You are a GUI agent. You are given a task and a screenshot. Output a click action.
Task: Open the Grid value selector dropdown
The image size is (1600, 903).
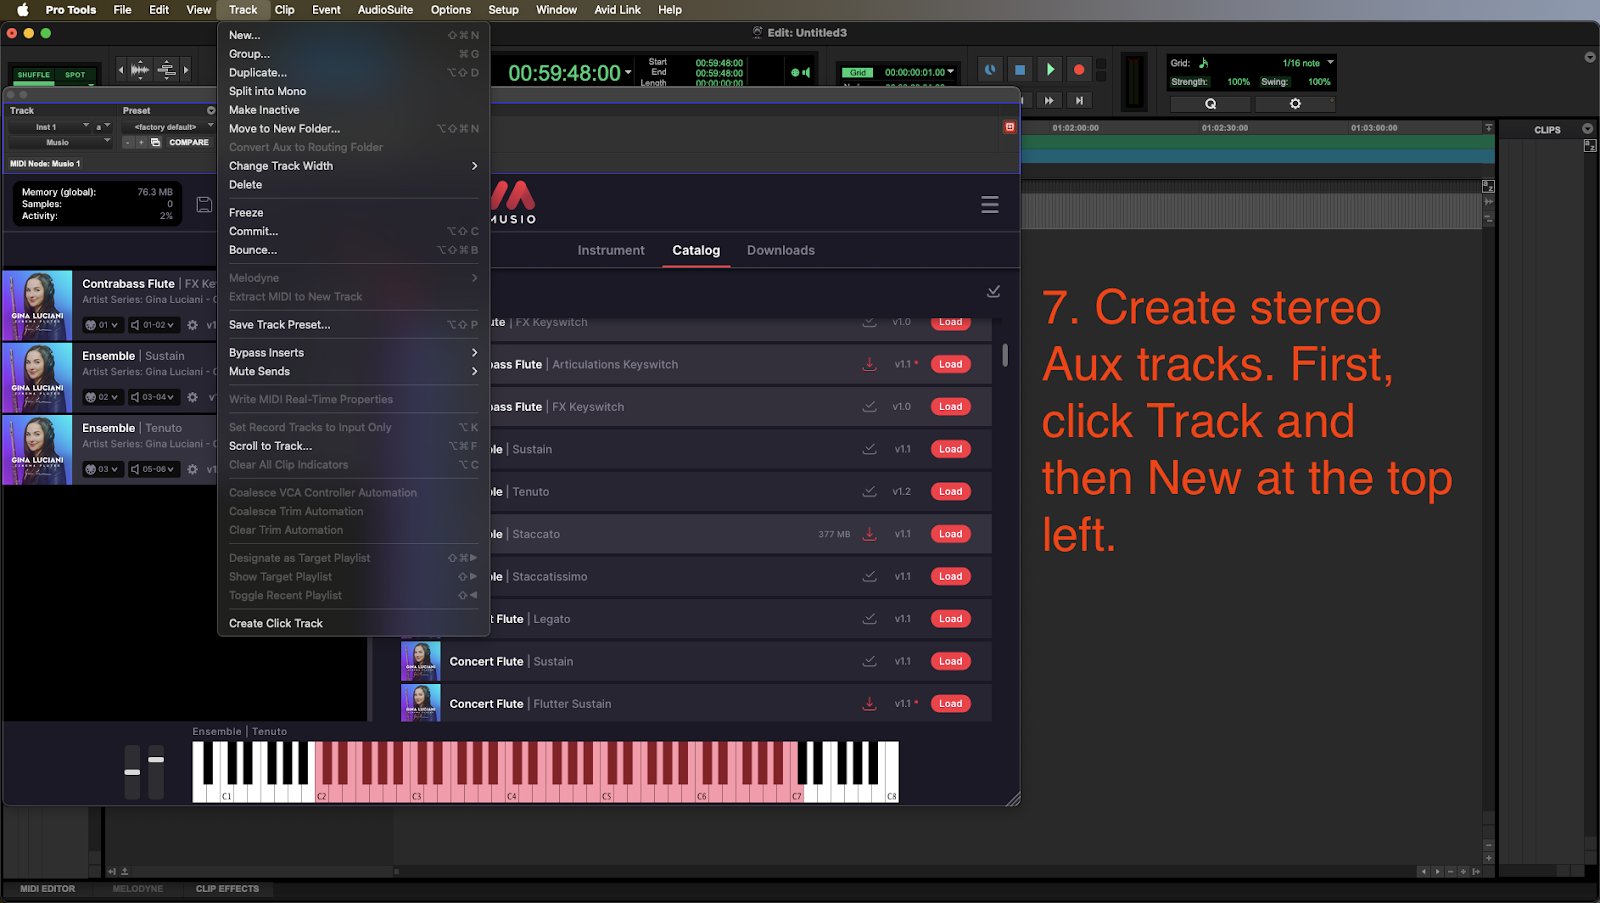click(920, 72)
